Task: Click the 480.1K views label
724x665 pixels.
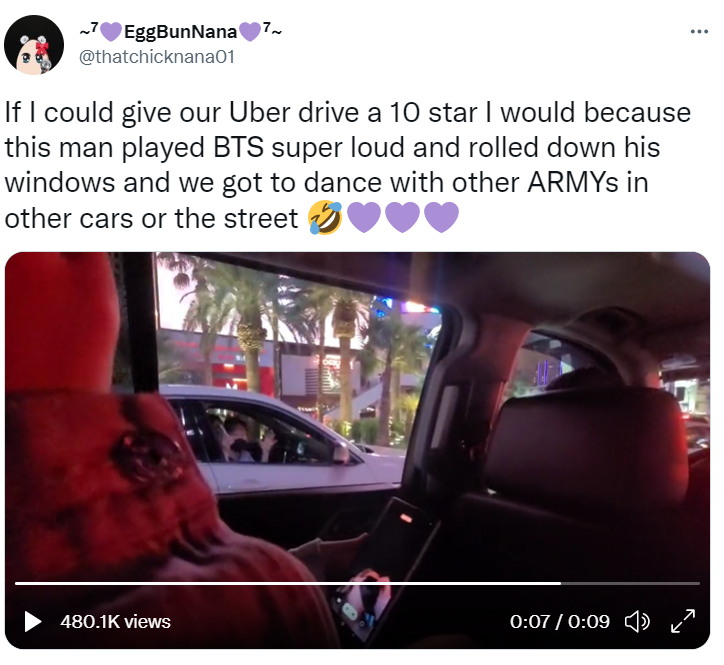Action: [115, 622]
